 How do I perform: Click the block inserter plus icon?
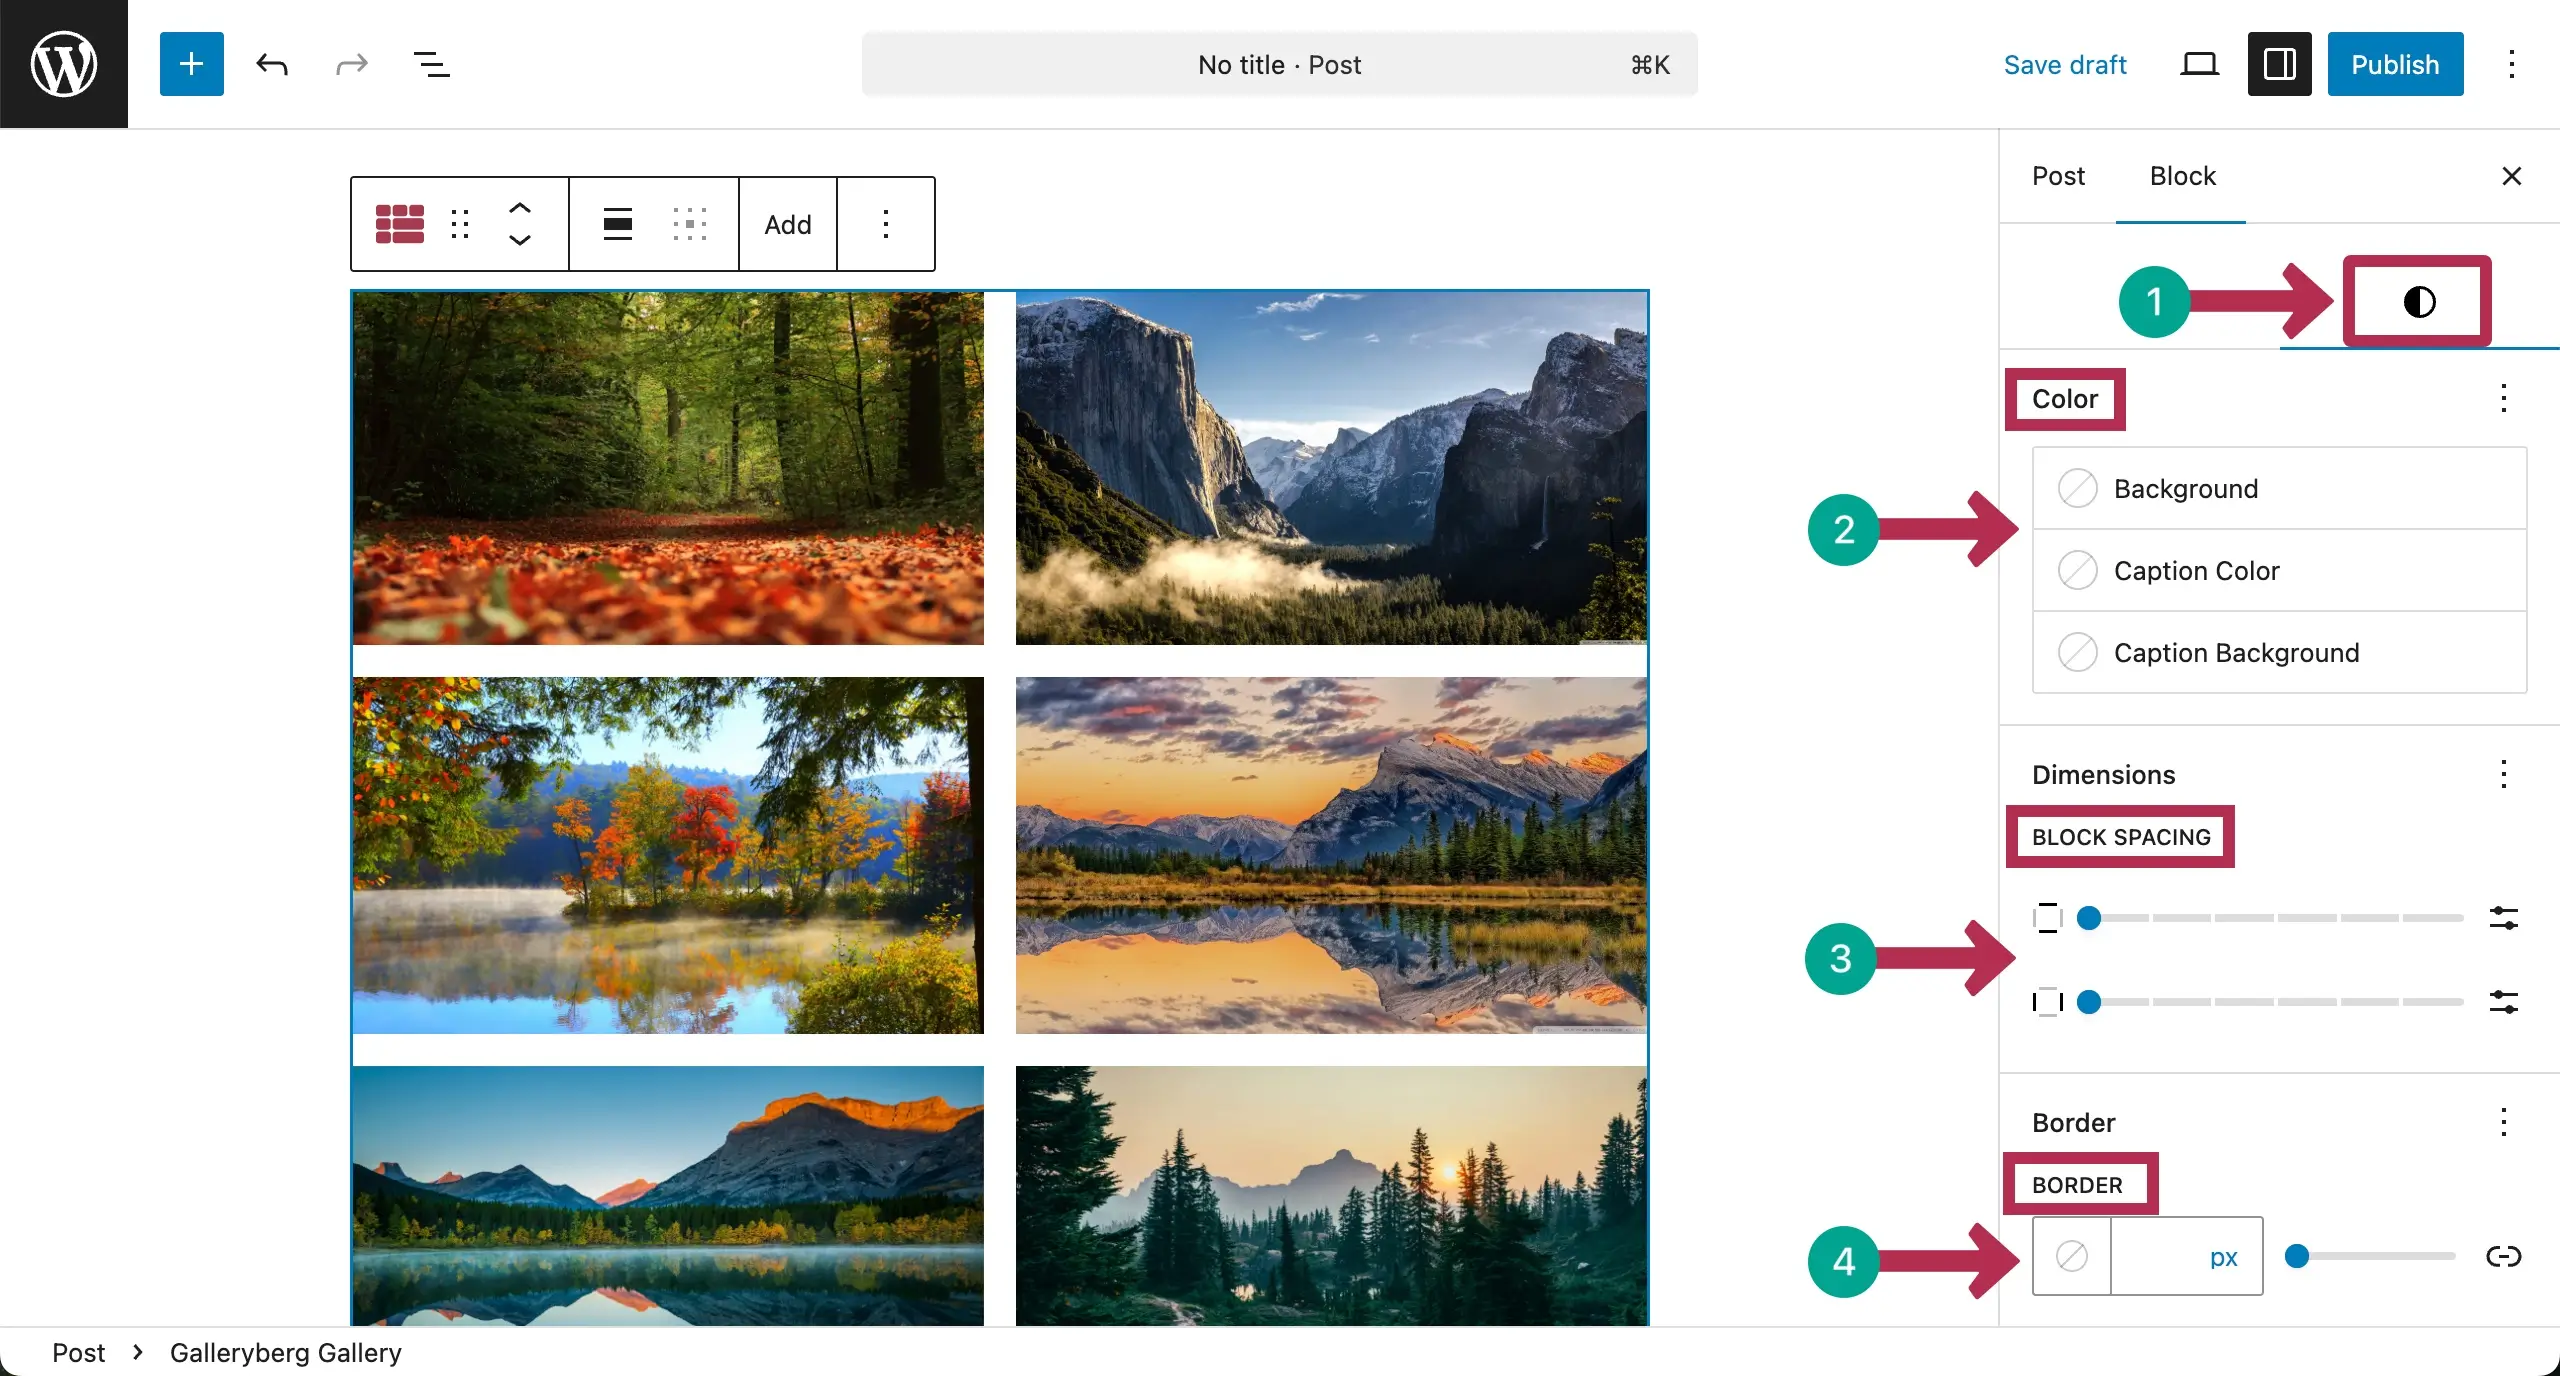point(191,64)
